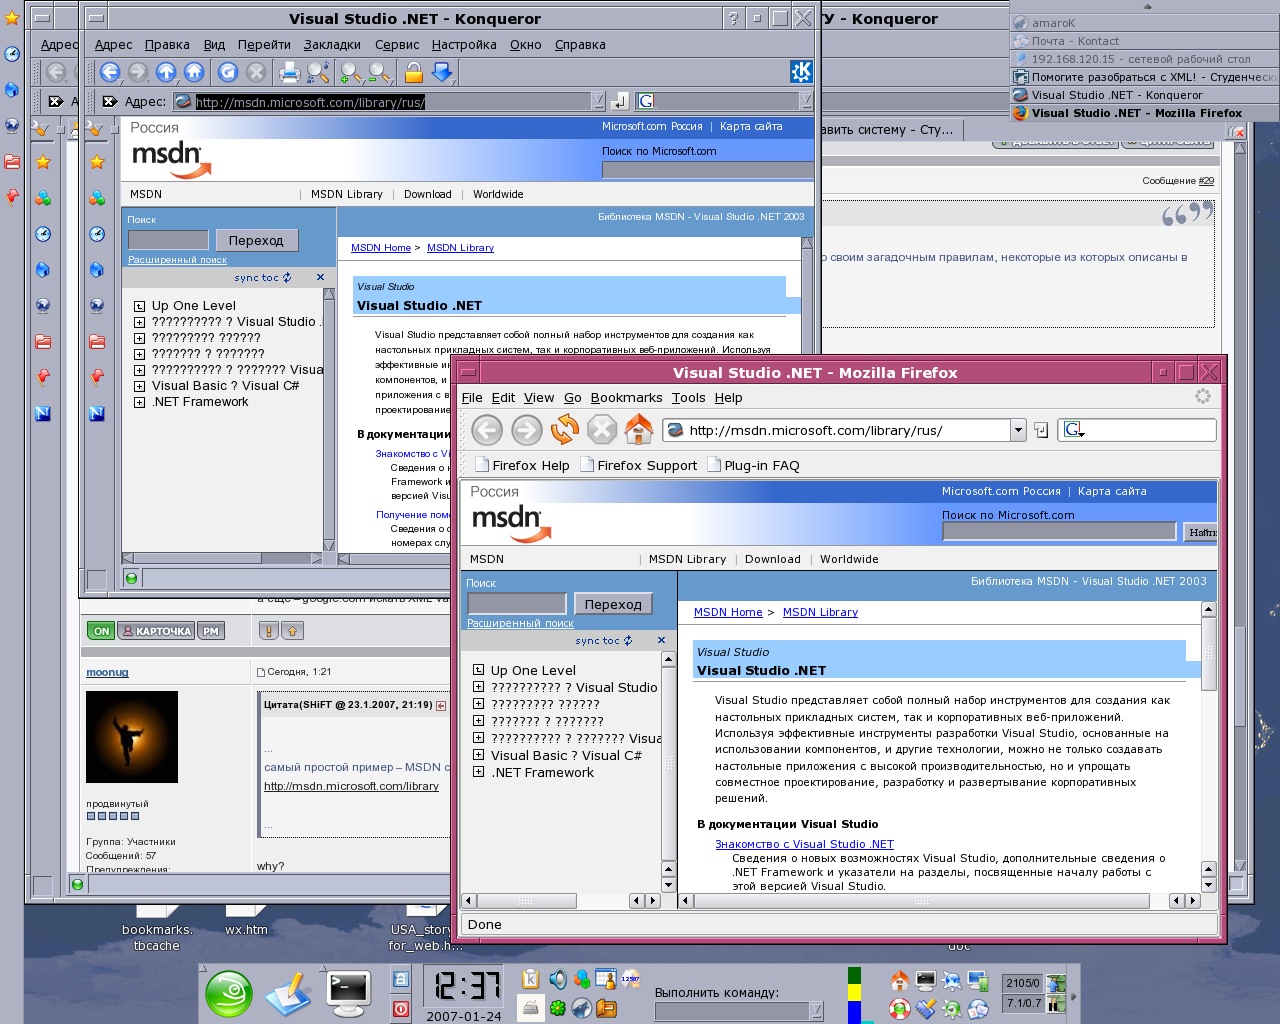The image size is (1280, 1024).
Task: Click the red logout icon in the panel
Action: coord(400,1008)
